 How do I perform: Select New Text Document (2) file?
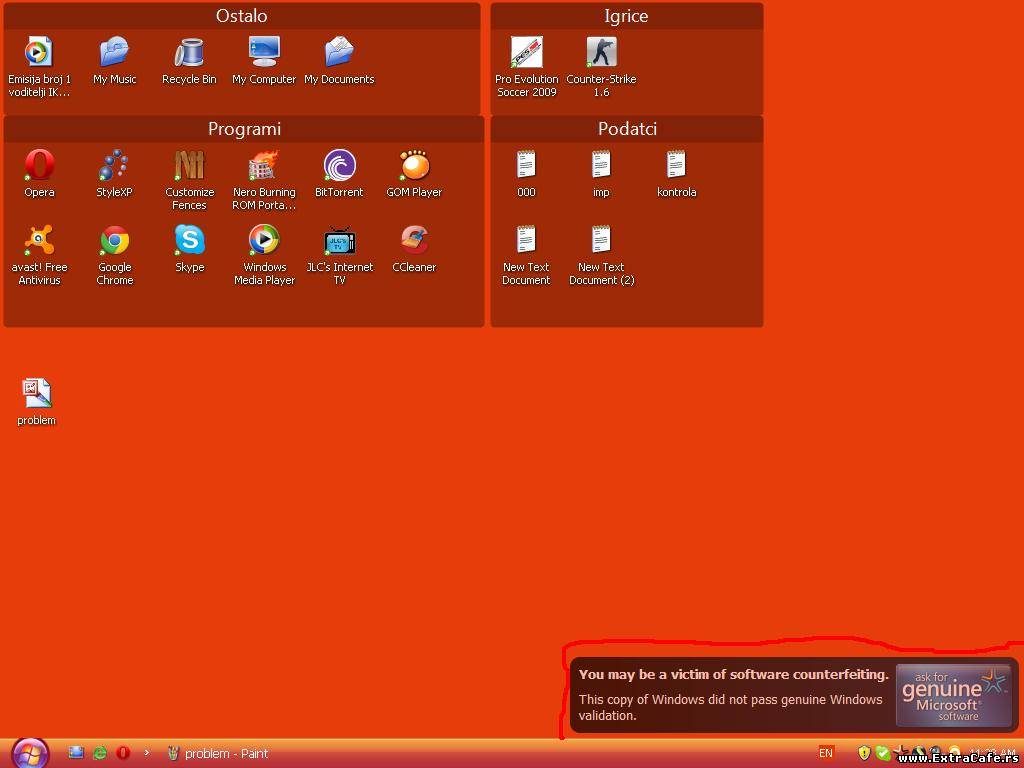click(601, 255)
